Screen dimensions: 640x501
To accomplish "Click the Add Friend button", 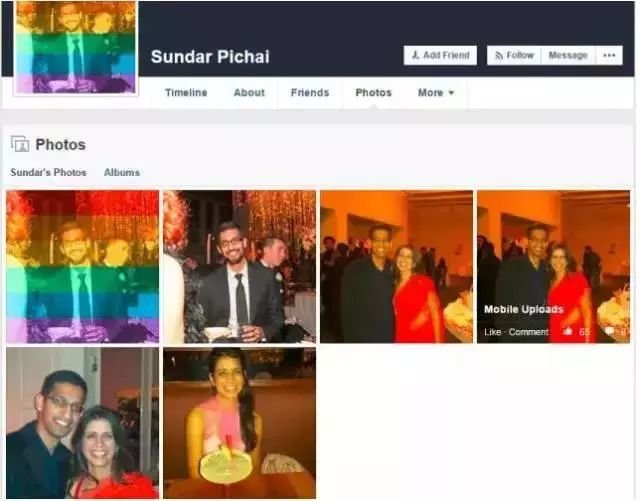I will coord(440,55).
